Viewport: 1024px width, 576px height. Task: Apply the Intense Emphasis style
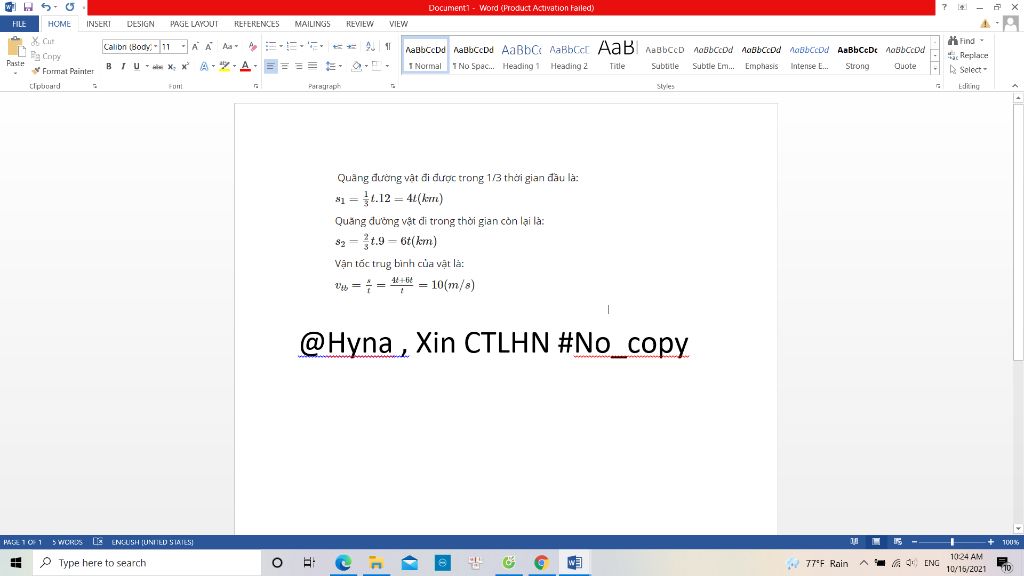pyautogui.click(x=809, y=56)
